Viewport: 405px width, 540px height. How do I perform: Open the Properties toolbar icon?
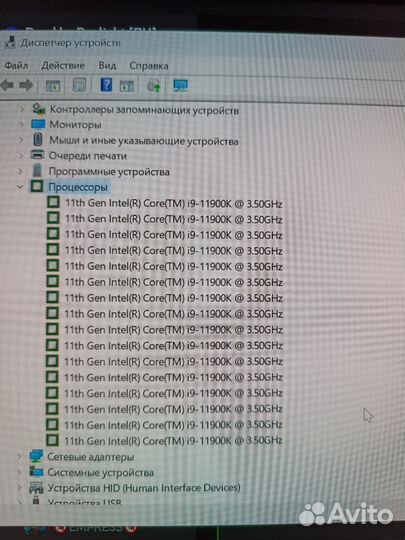[x=80, y=85]
